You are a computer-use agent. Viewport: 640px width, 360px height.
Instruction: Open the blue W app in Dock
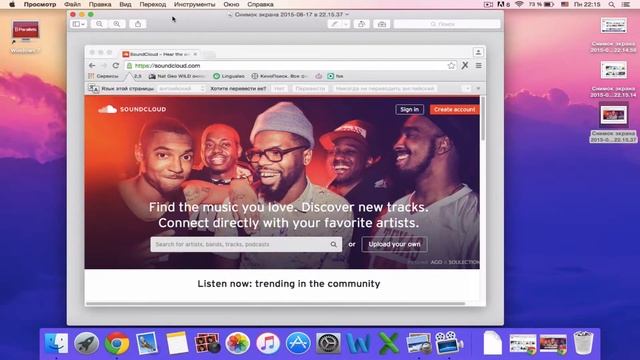pyautogui.click(x=358, y=343)
